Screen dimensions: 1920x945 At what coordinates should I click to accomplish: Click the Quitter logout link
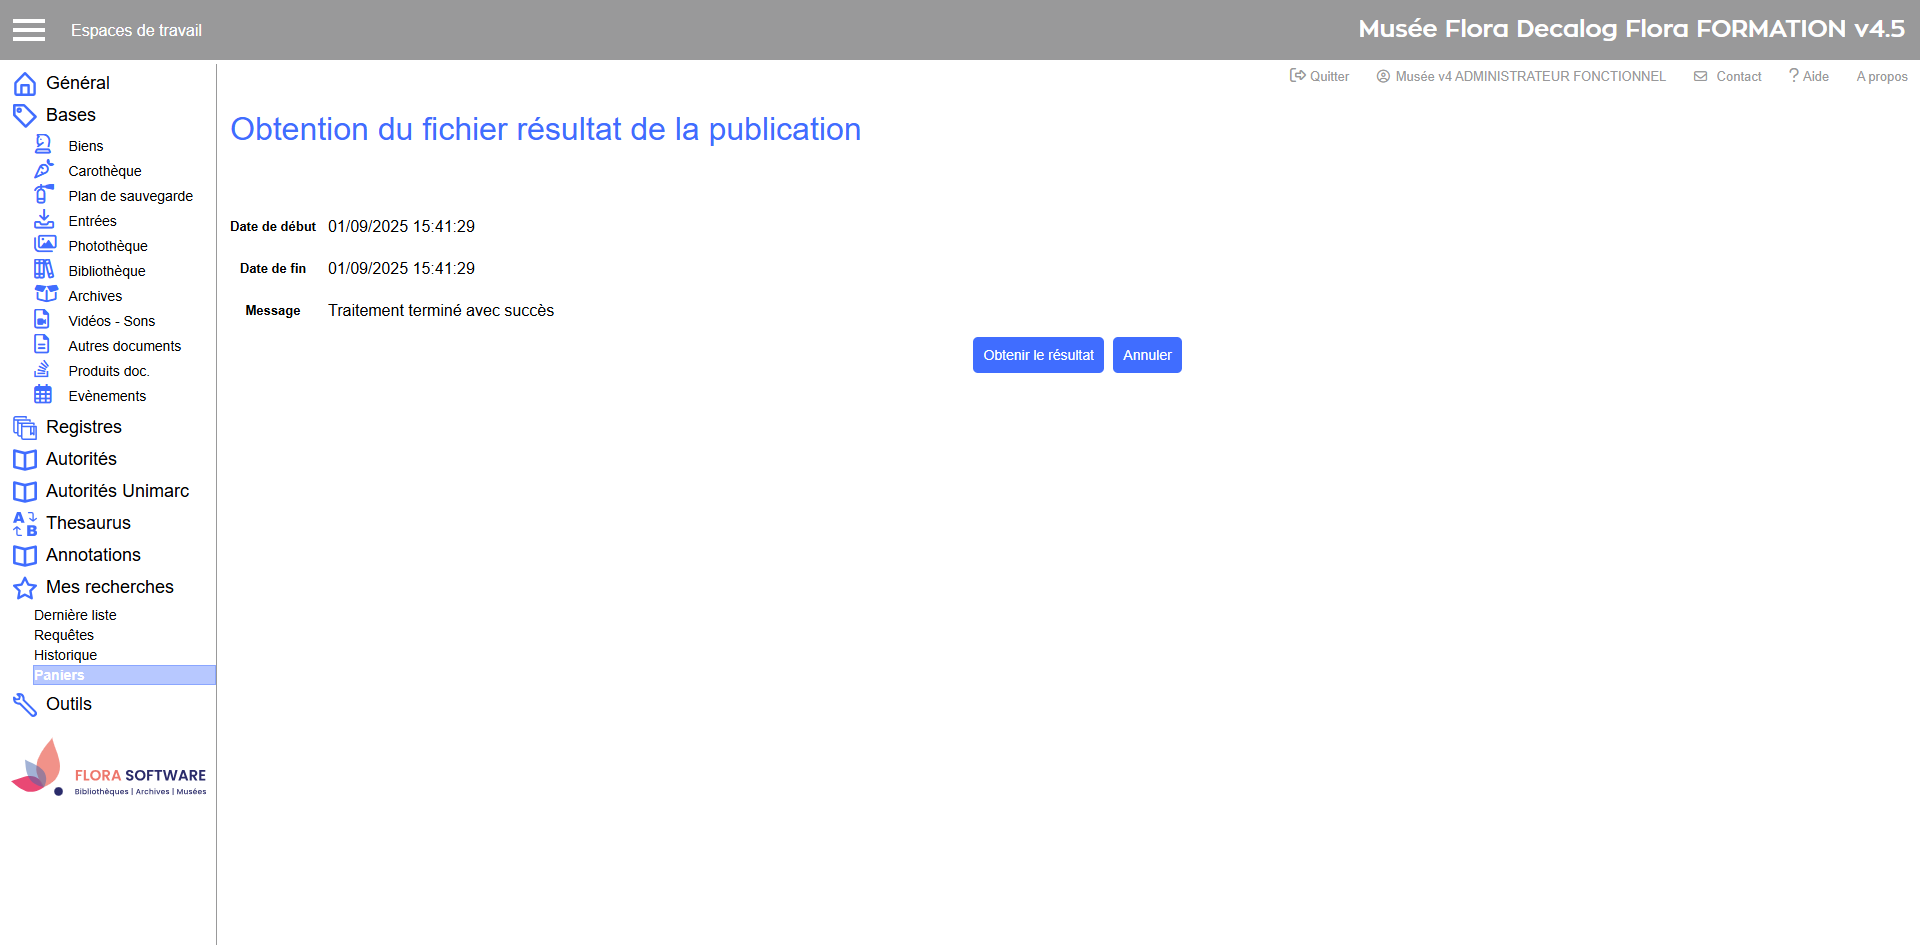pyautogui.click(x=1320, y=76)
